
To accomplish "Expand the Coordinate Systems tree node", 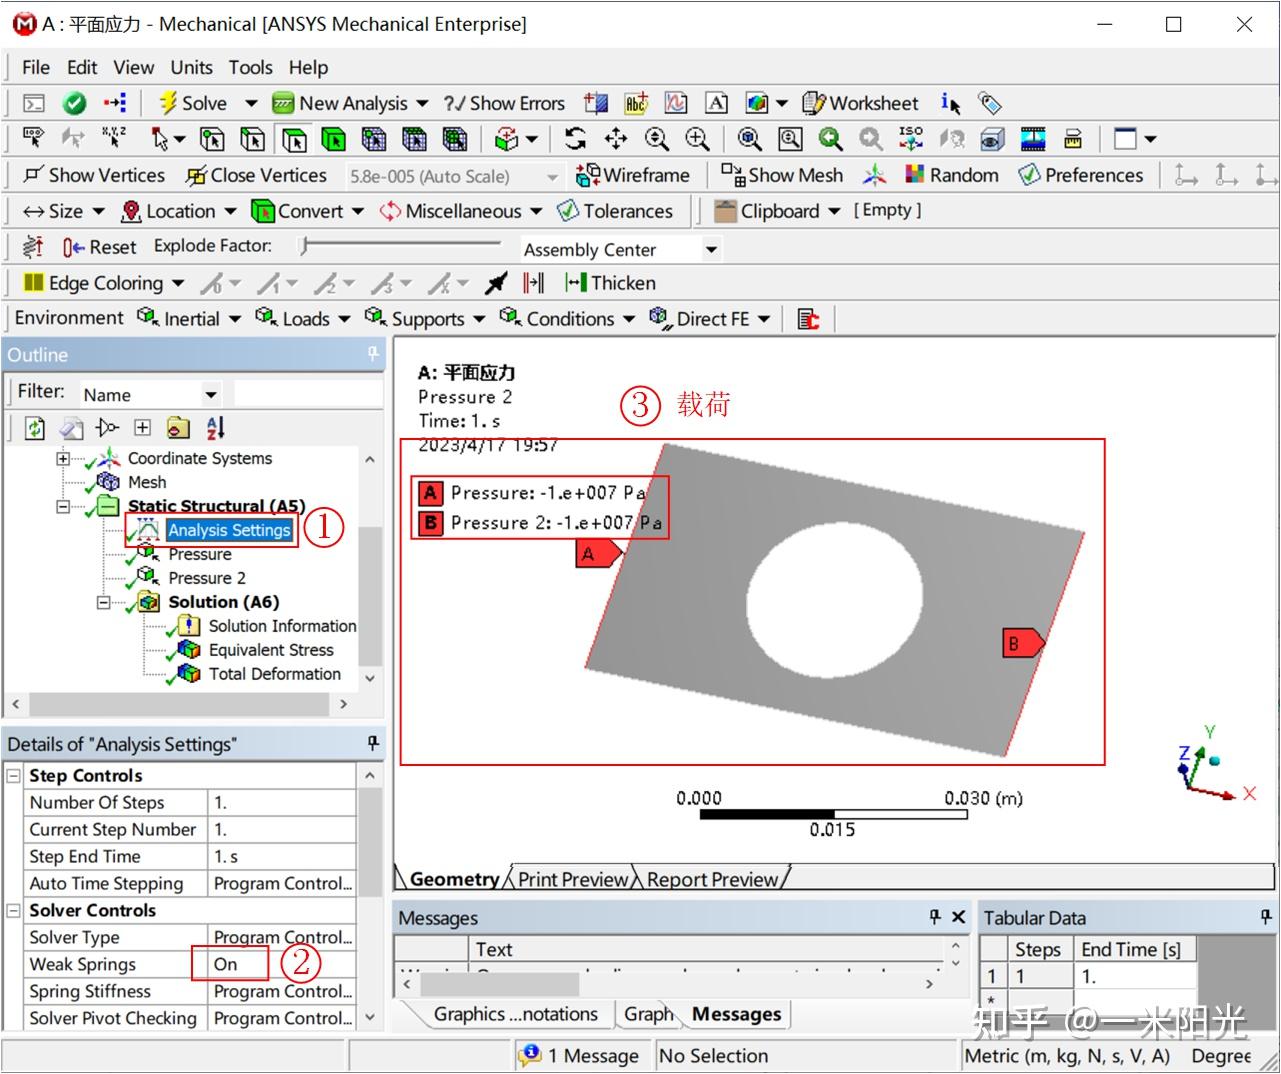I will point(62,458).
